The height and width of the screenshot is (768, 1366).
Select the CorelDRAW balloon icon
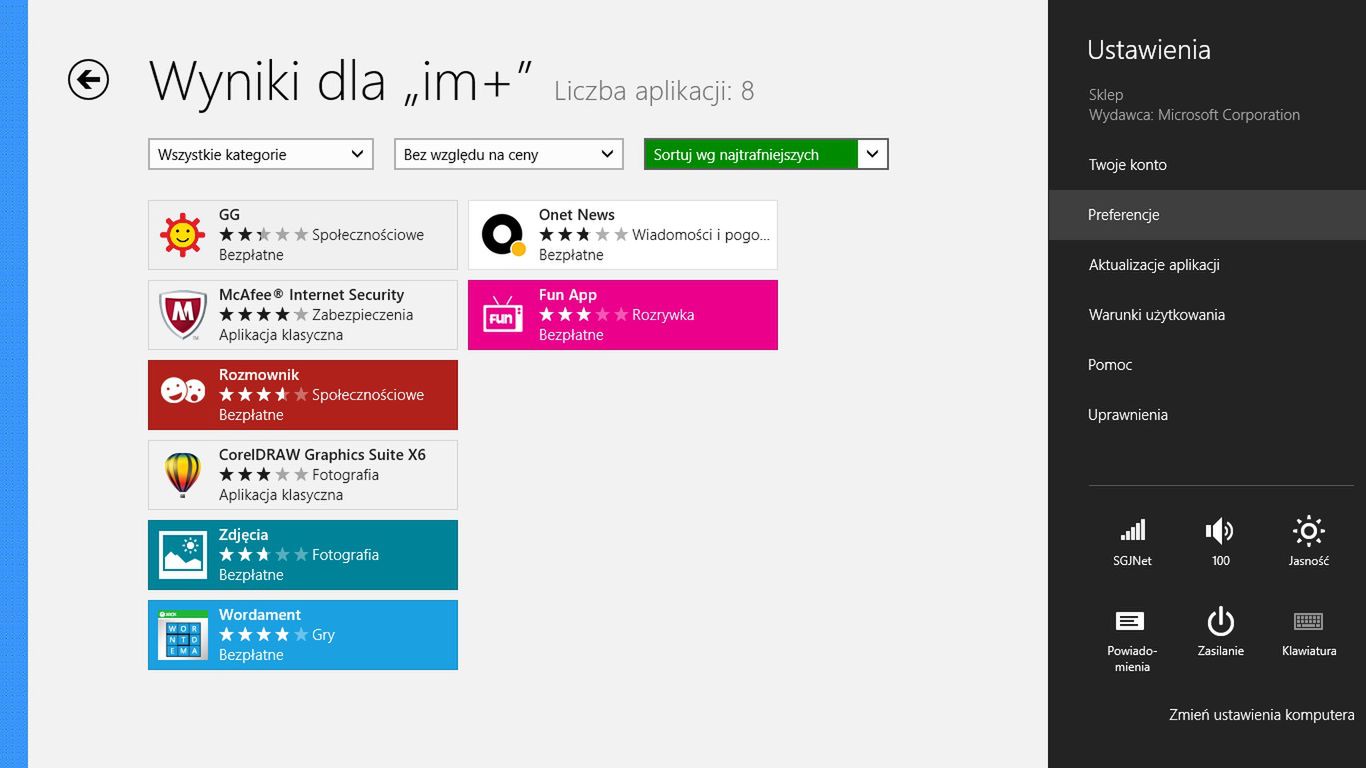(x=182, y=474)
